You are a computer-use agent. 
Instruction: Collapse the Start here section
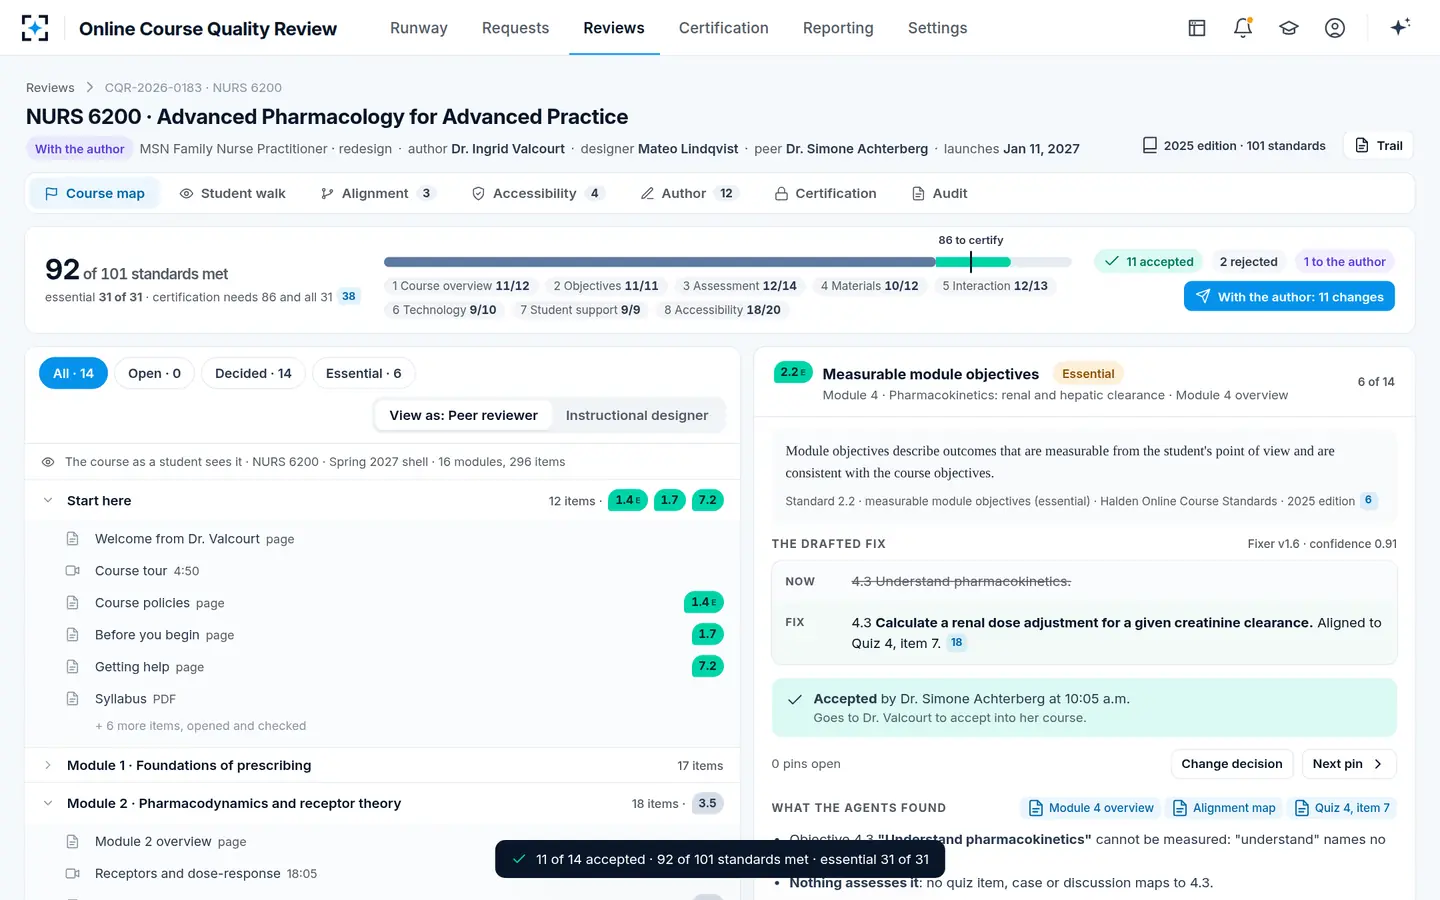[x=48, y=500]
